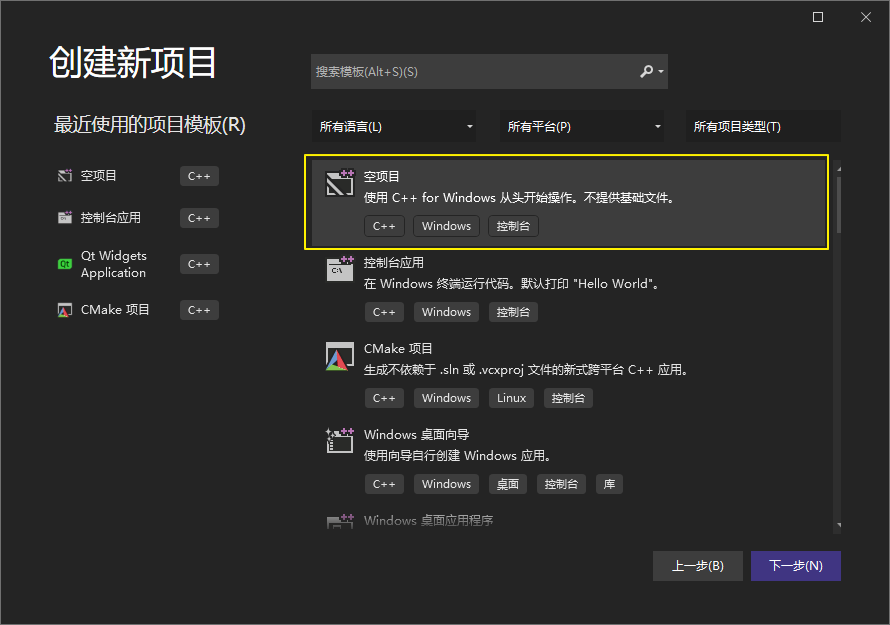This screenshot has width=890, height=625.
Task: Click the 空项目 icon in recent templates
Action: point(63,175)
